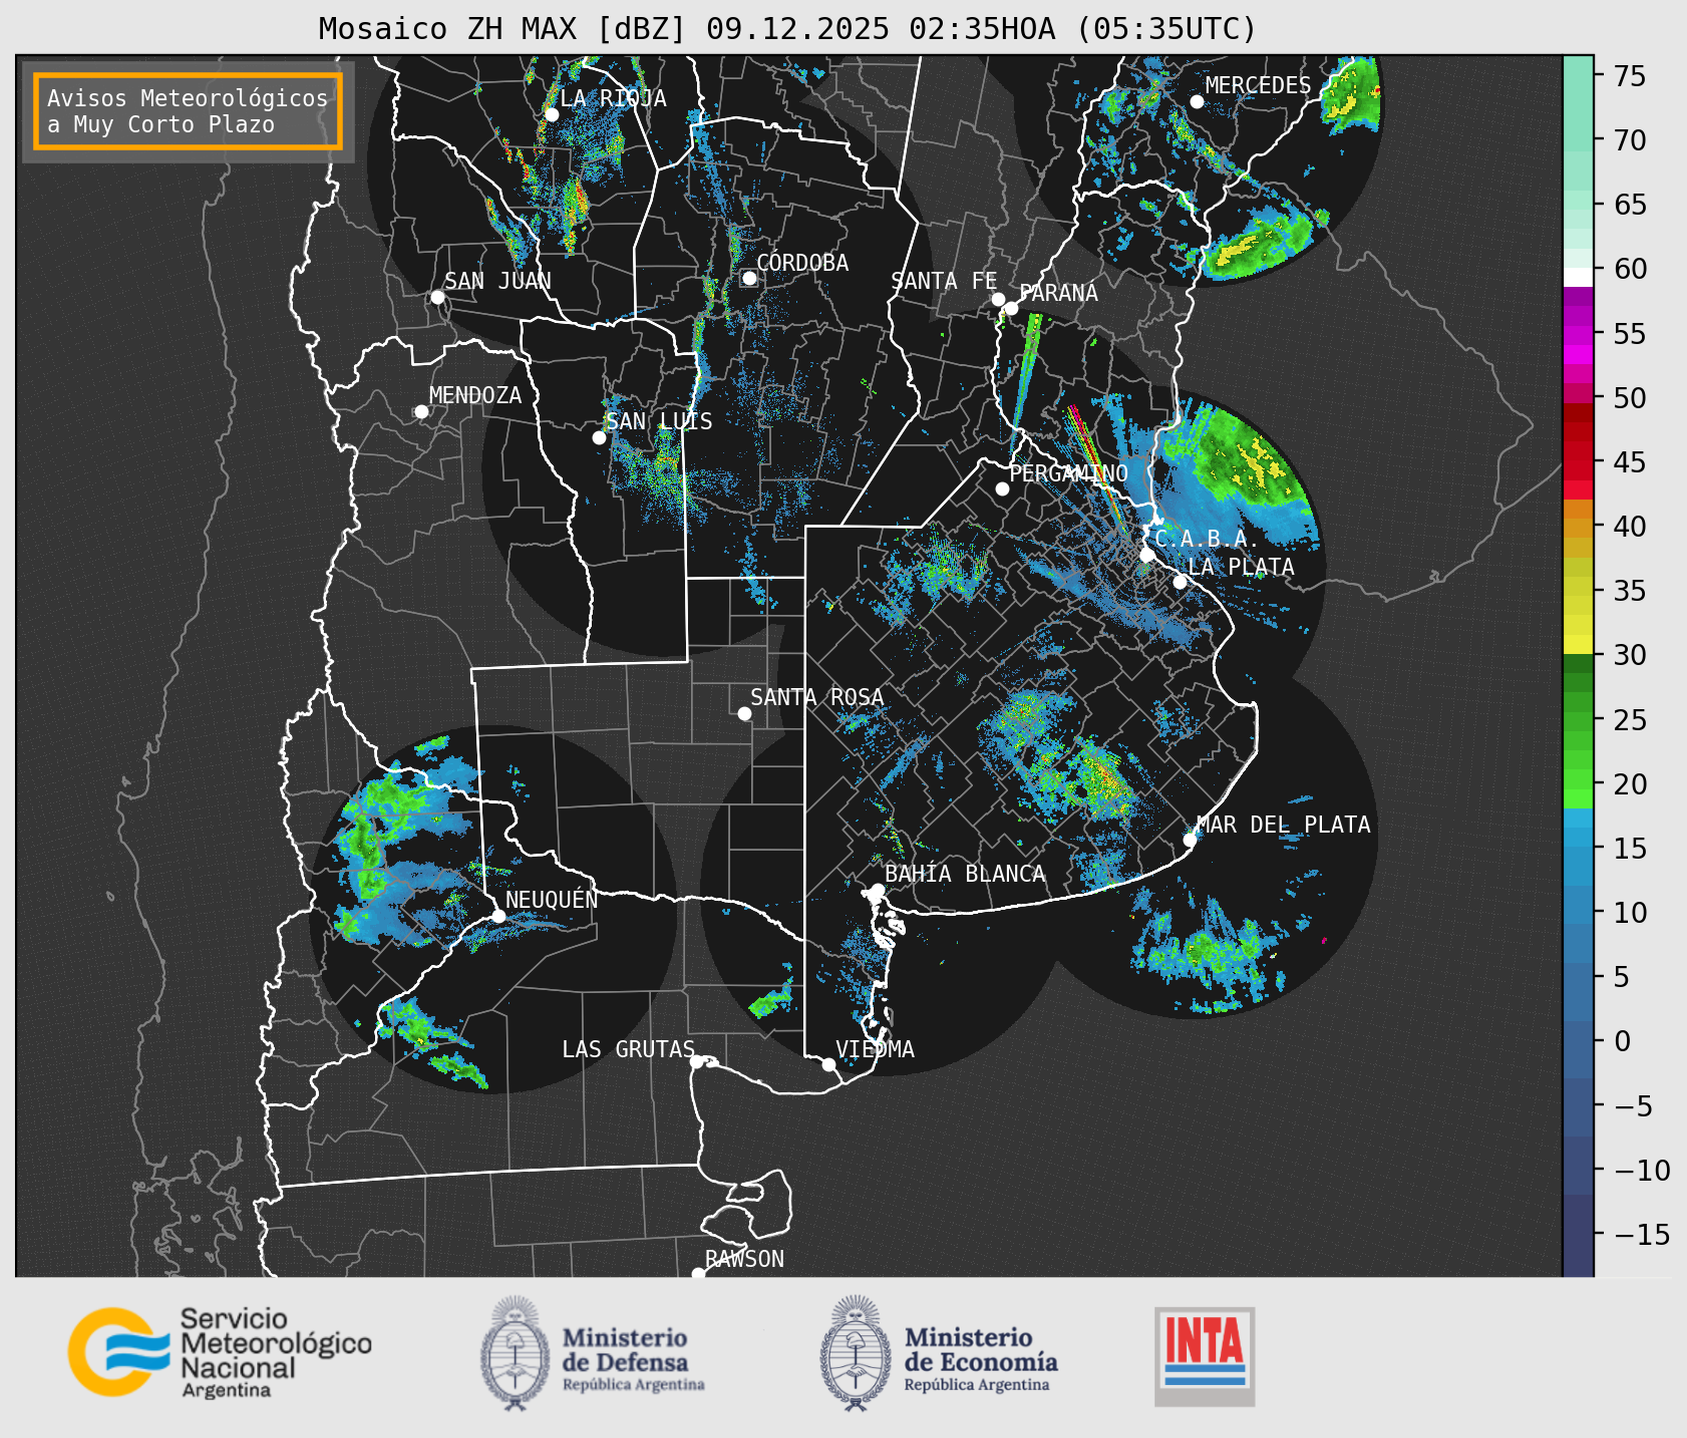This screenshot has width=1687, height=1438.
Task: Click the CÓRDOBA label
Action: (x=803, y=263)
